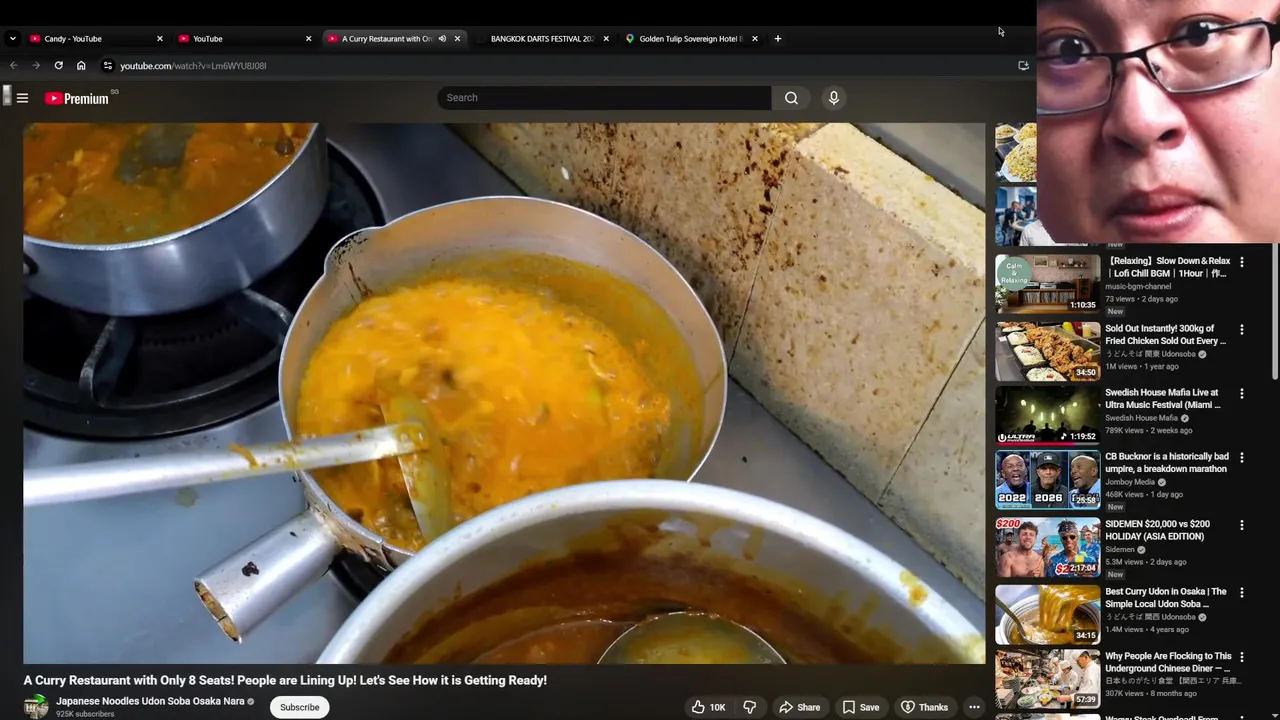Screen dimensions: 1280x720
Task: Click the video title text
Action: pos(285,680)
